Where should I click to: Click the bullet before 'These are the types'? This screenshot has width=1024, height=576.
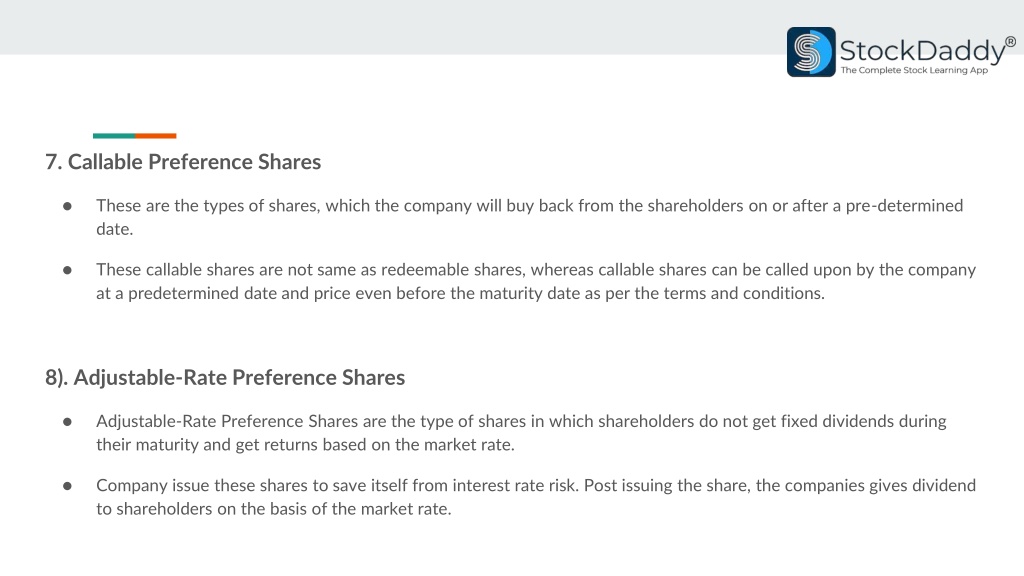click(x=67, y=206)
